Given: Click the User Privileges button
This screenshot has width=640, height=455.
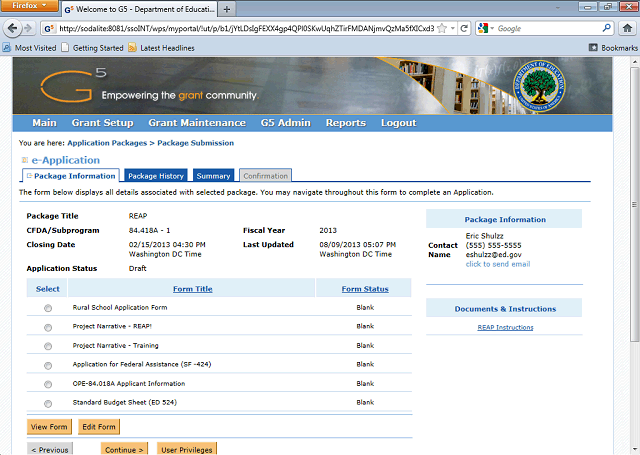Looking at the screenshot, I should (x=187, y=449).
